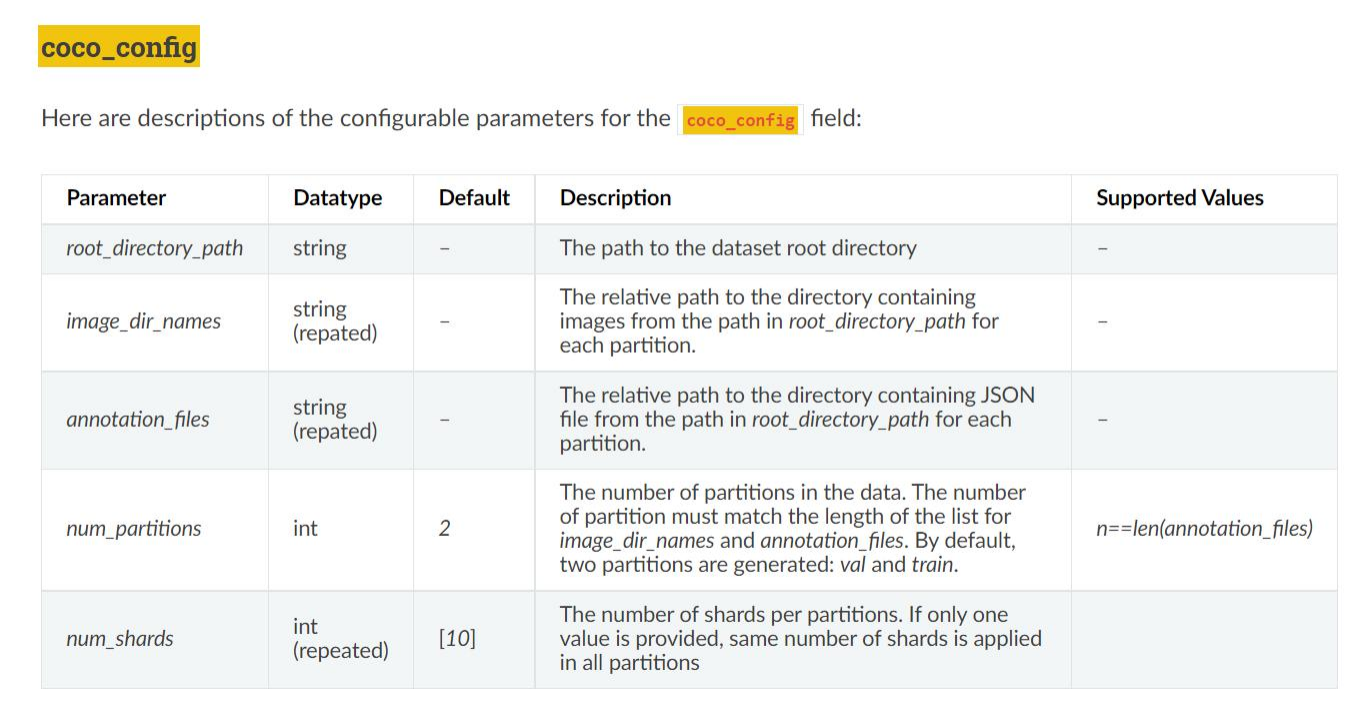Select the root_directory_path parameter name cell
The width and height of the screenshot is (1365, 701).
click(154, 248)
